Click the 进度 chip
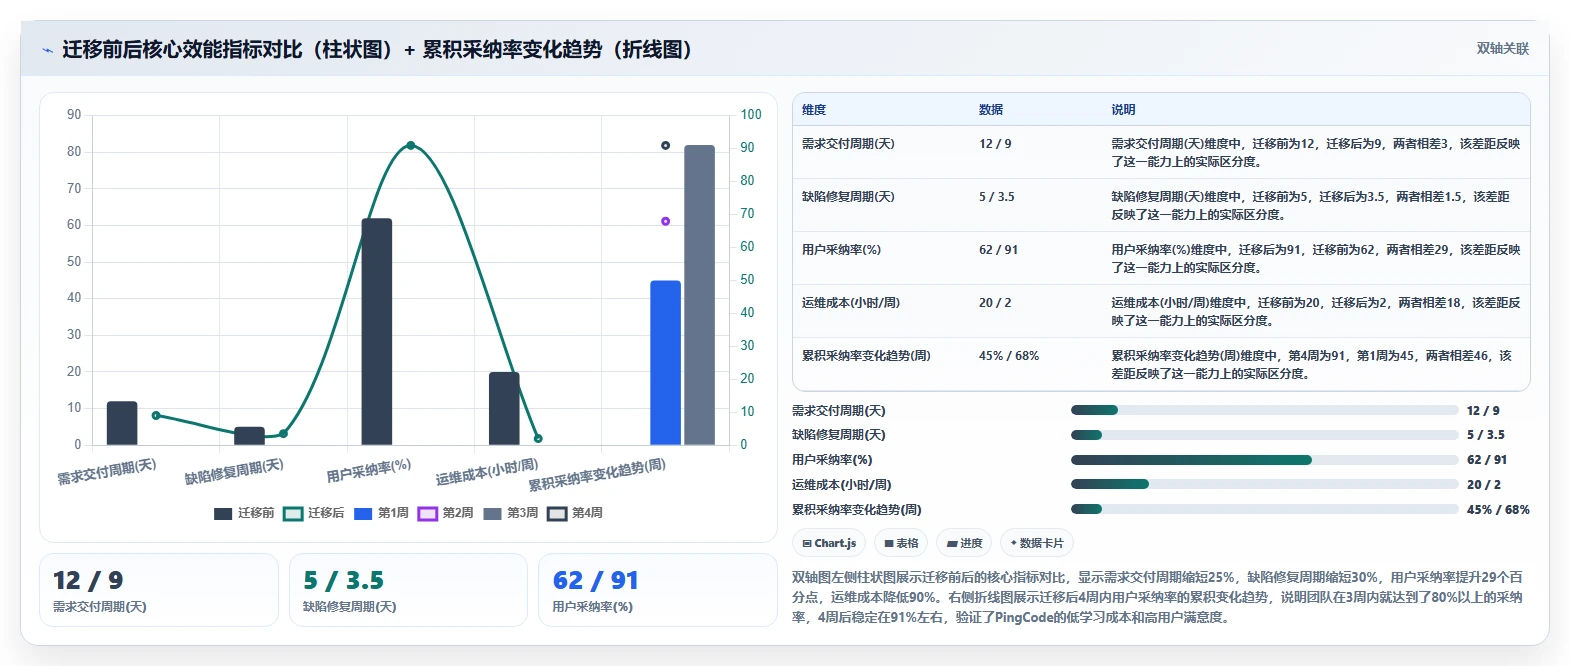Screen dimensions: 1570x666 [x=964, y=543]
